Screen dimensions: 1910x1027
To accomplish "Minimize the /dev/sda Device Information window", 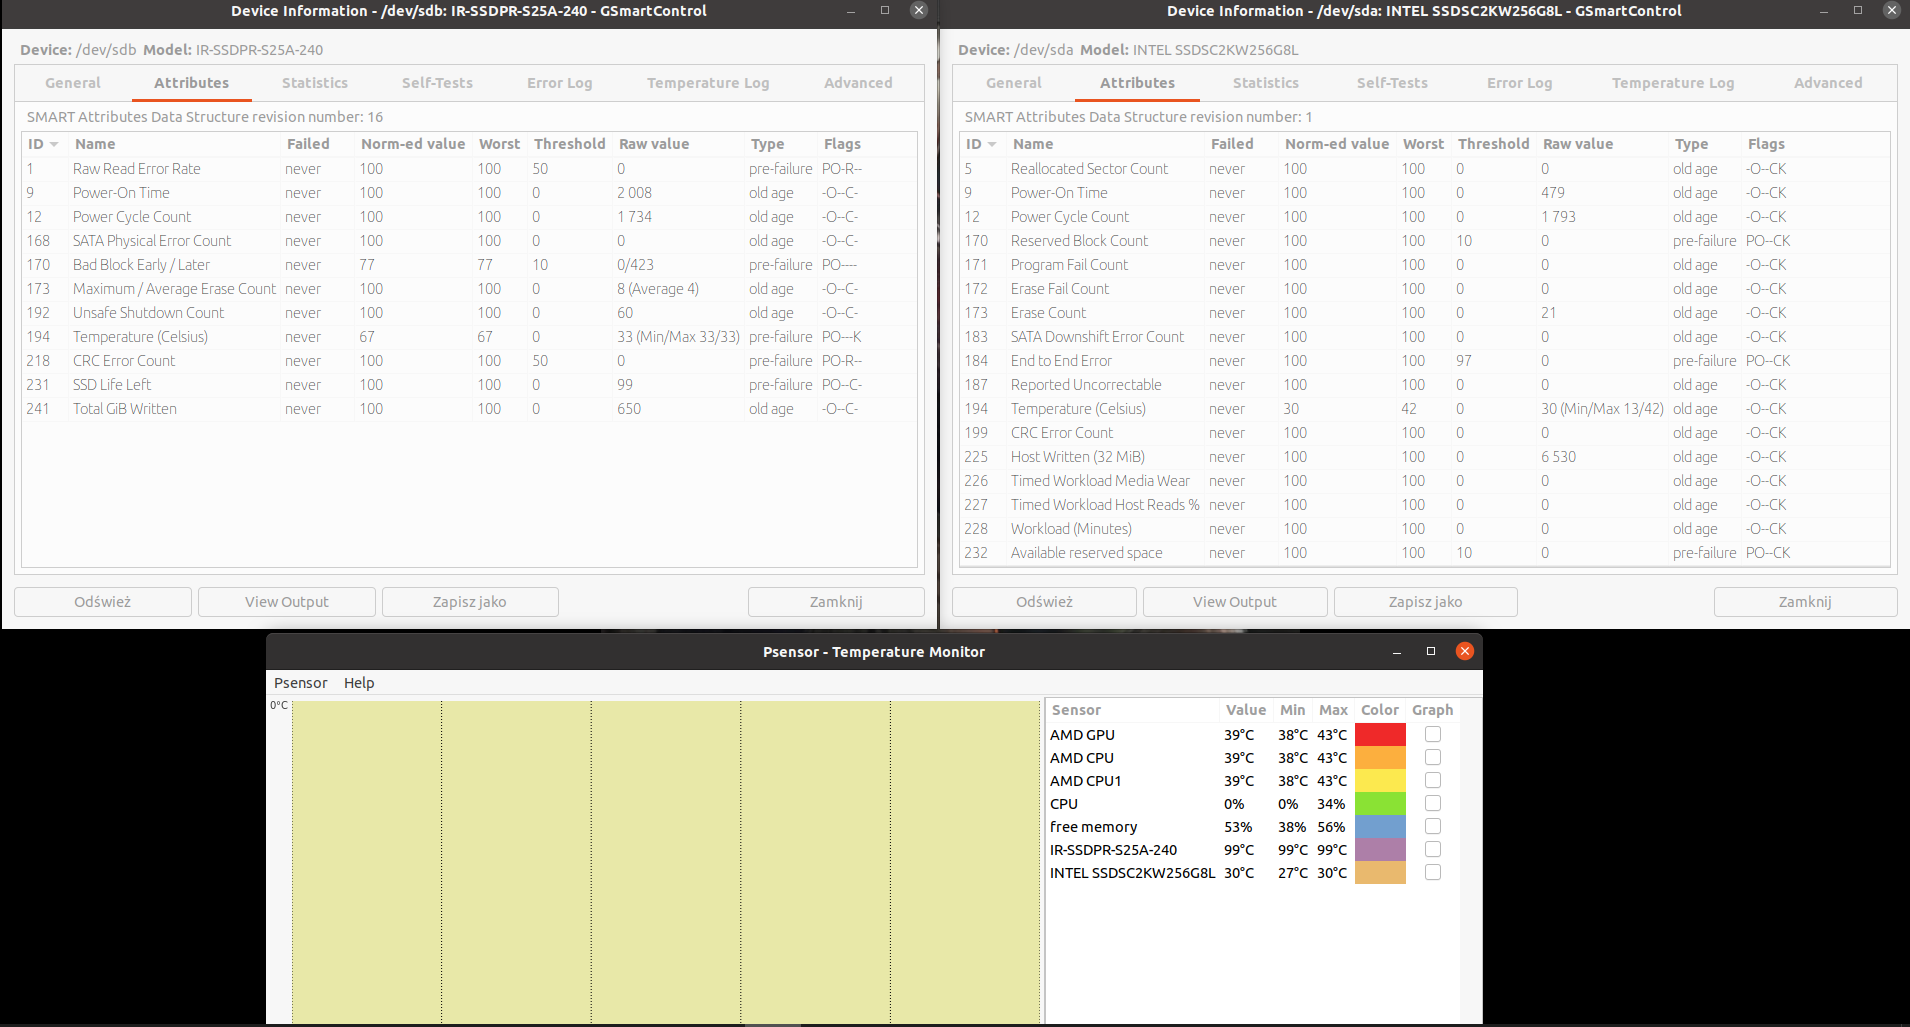I will point(1824,11).
